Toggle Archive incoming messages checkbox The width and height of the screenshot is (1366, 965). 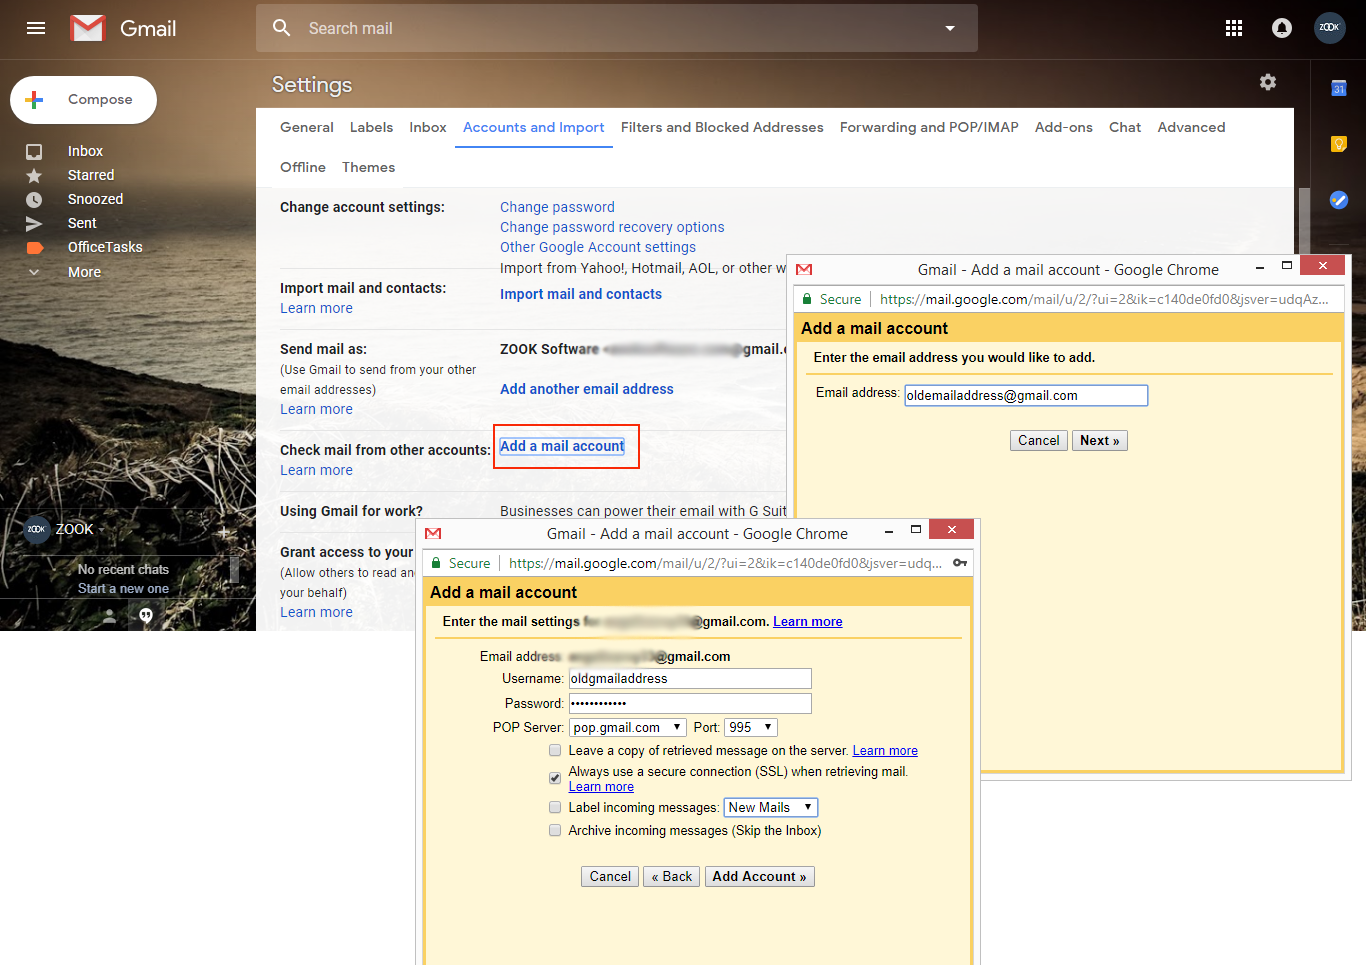tap(555, 830)
